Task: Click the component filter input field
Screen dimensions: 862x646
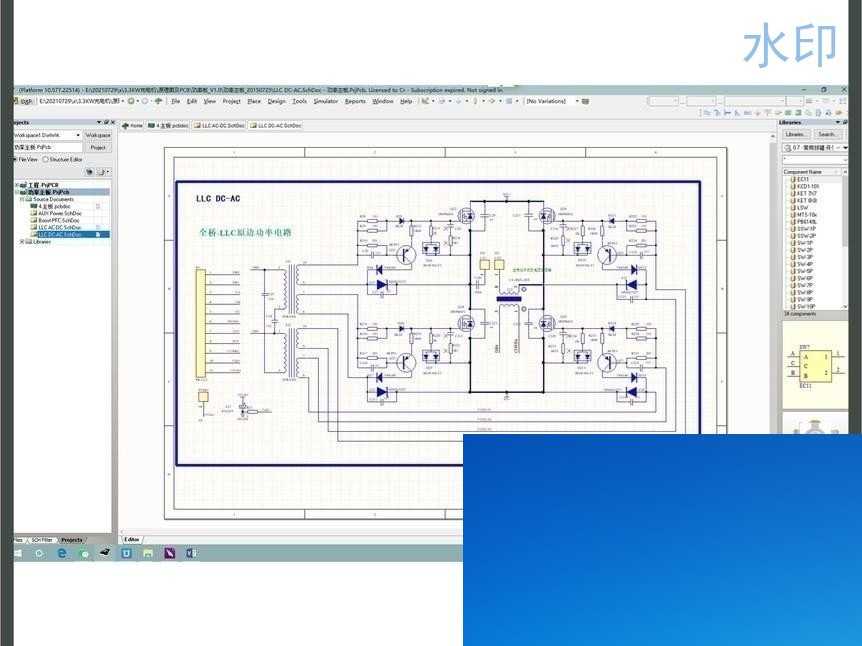Action: 813,159
